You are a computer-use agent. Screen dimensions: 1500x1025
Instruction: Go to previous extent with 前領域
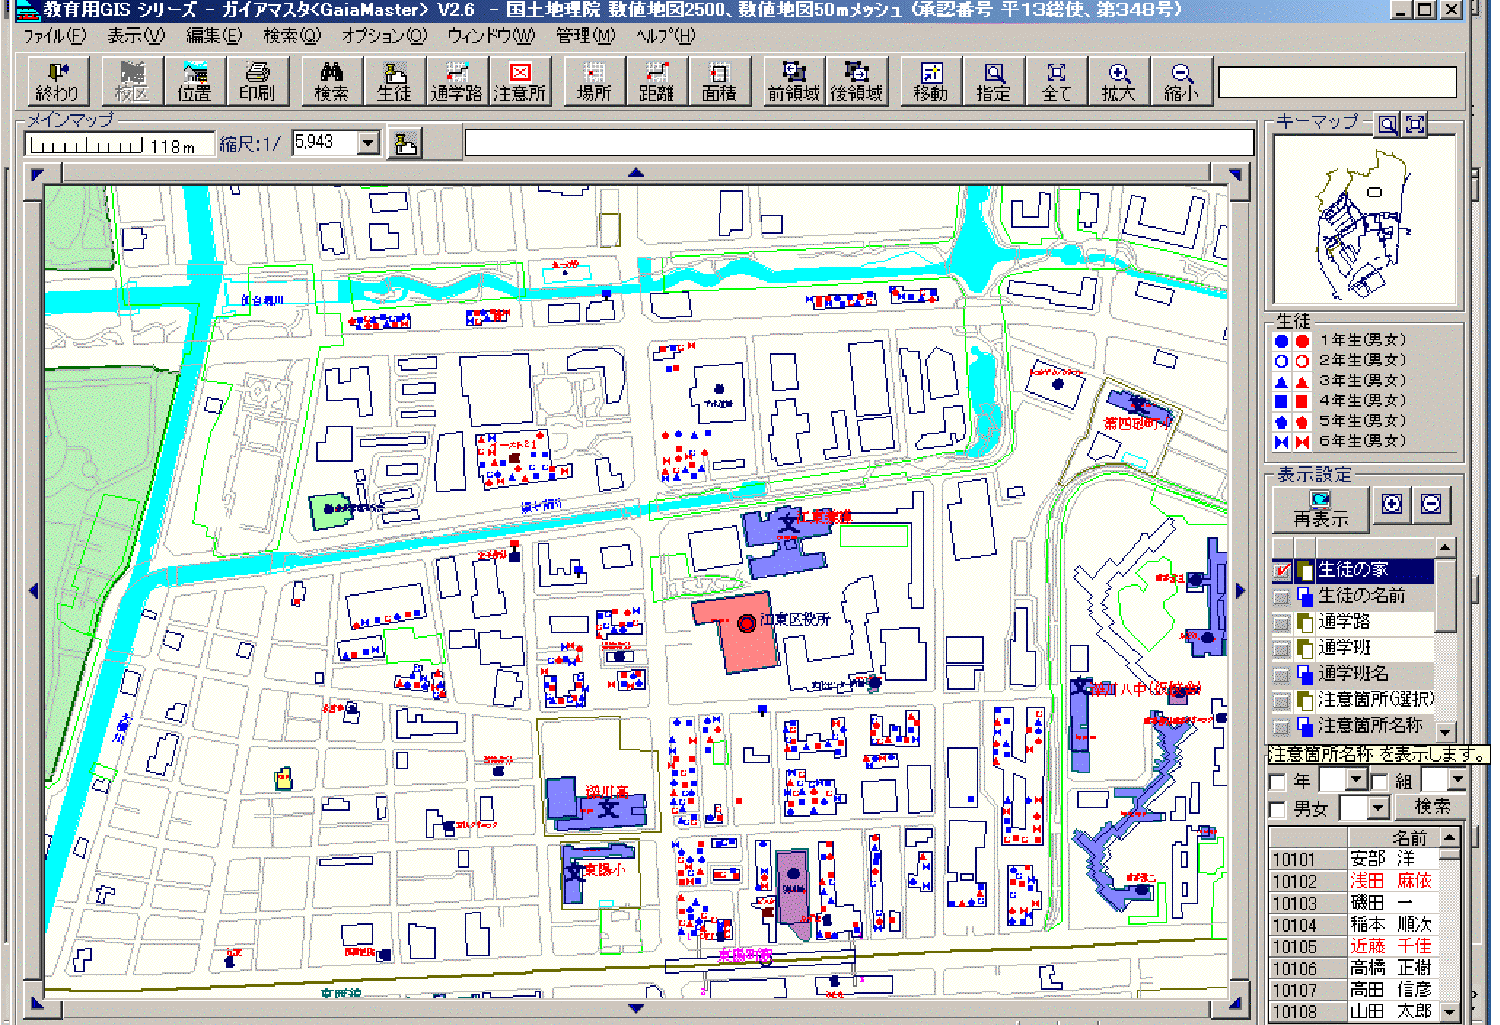pos(794,81)
